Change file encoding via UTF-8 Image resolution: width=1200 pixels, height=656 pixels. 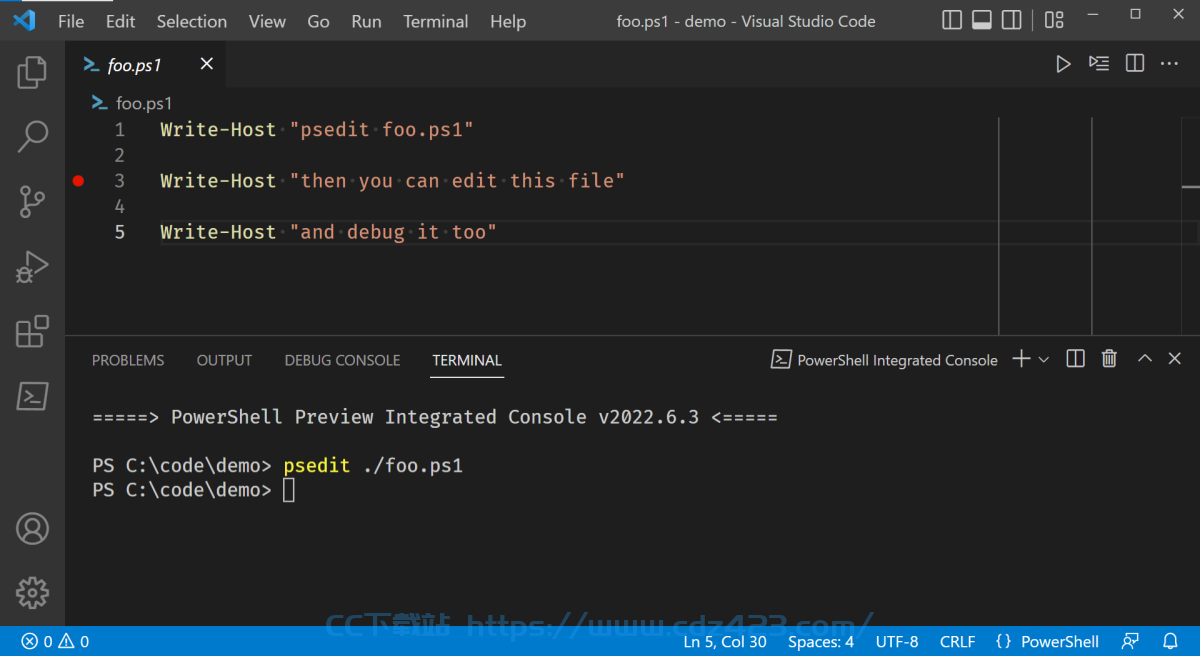pos(897,642)
